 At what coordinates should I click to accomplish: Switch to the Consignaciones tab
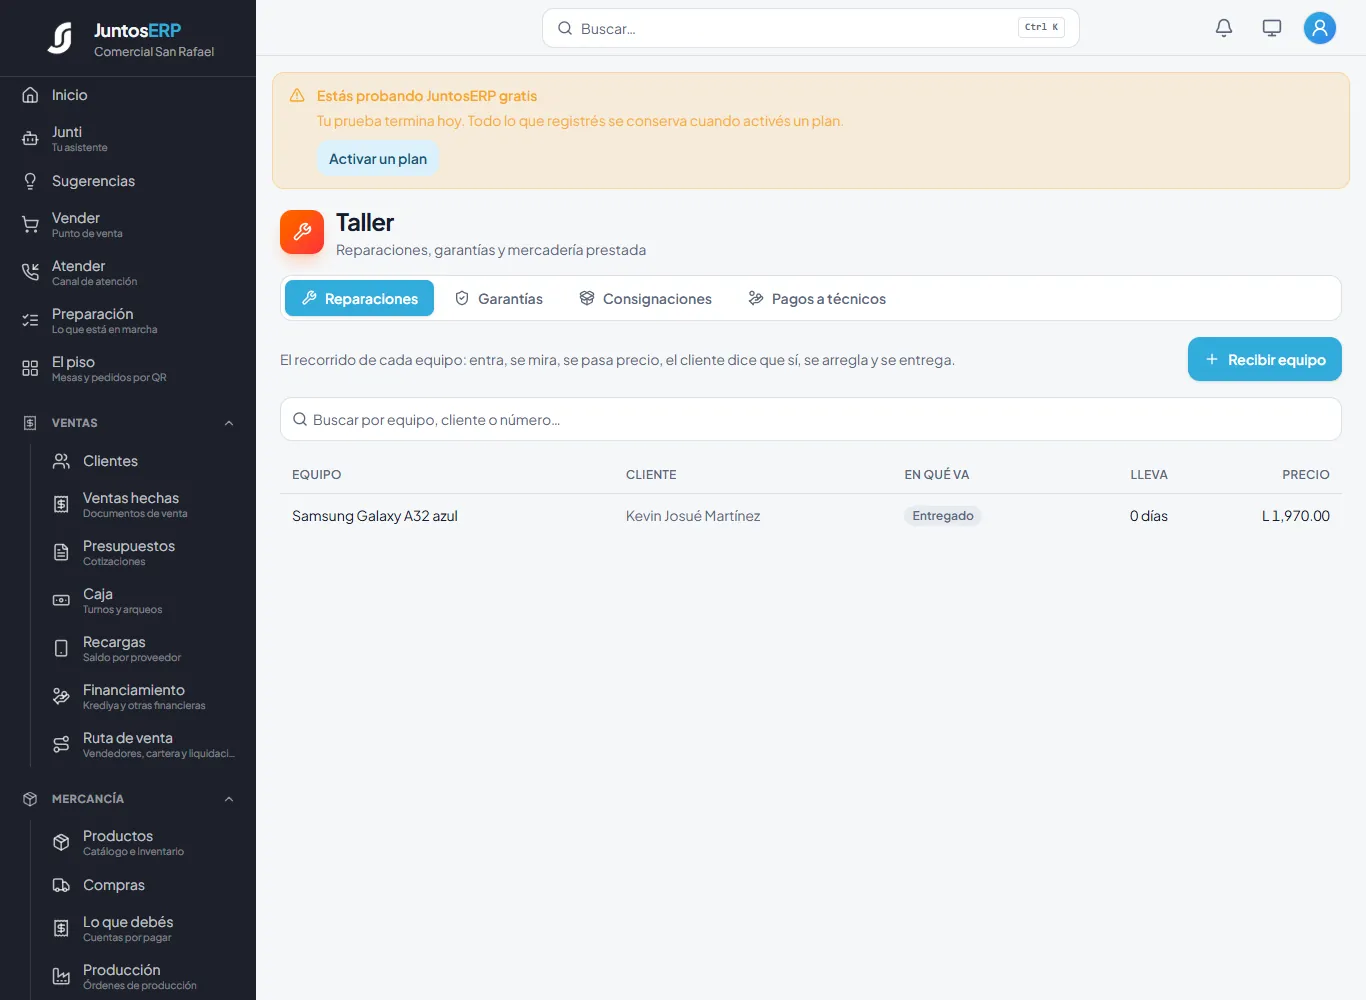(645, 298)
